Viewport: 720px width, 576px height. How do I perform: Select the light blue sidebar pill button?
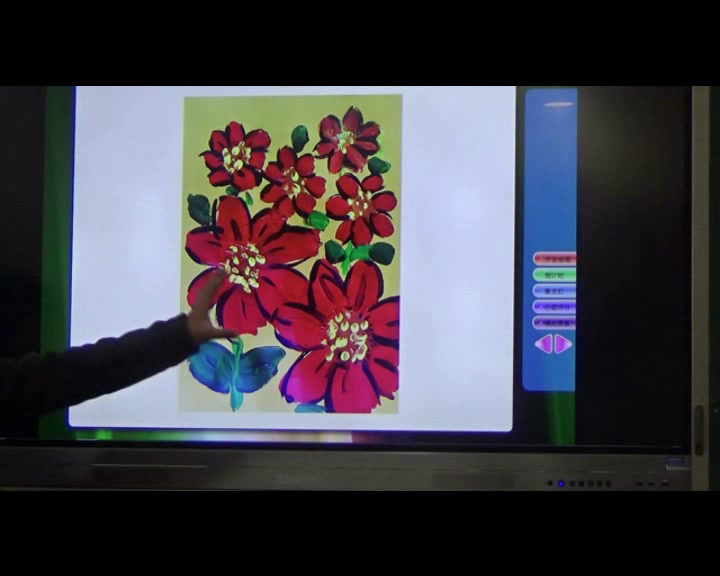point(555,290)
